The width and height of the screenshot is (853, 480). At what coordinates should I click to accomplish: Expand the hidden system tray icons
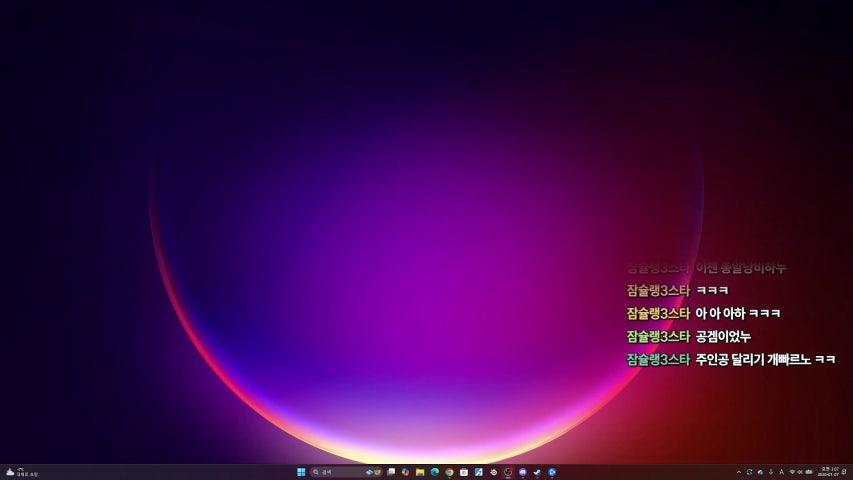pos(739,472)
